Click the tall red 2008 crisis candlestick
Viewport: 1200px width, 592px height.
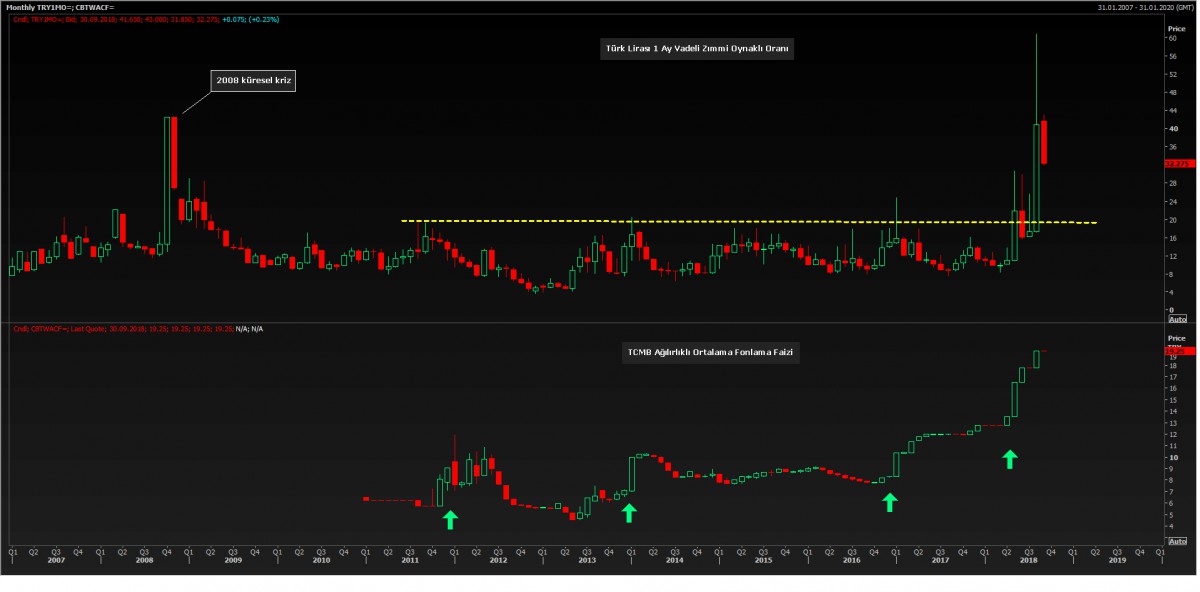[174, 151]
